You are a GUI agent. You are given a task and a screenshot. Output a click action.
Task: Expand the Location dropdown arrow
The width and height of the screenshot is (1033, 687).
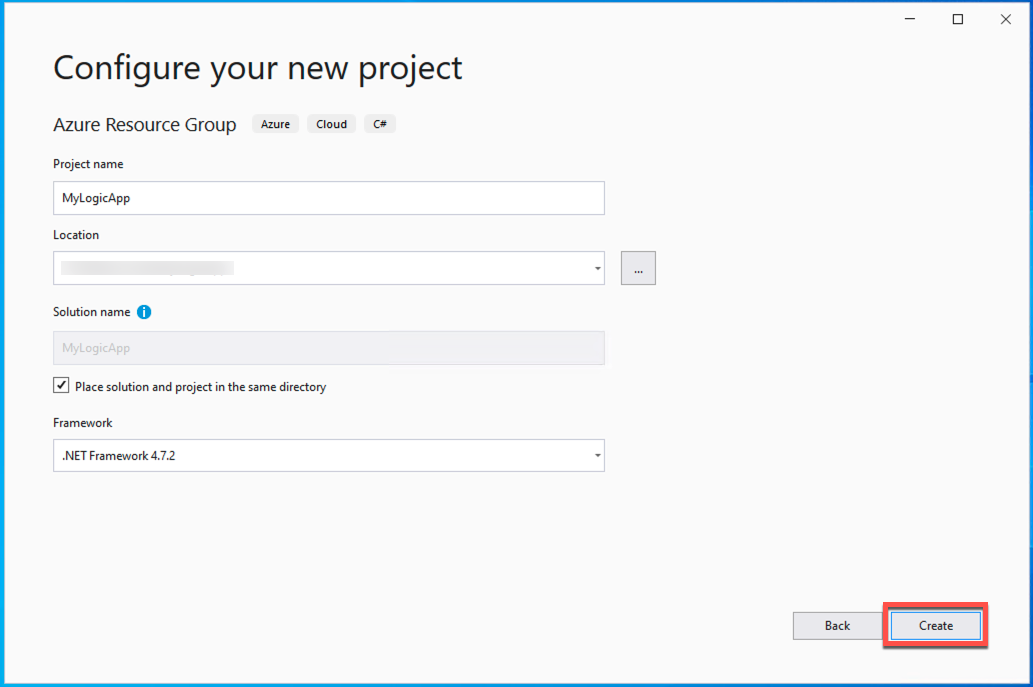[597, 268]
